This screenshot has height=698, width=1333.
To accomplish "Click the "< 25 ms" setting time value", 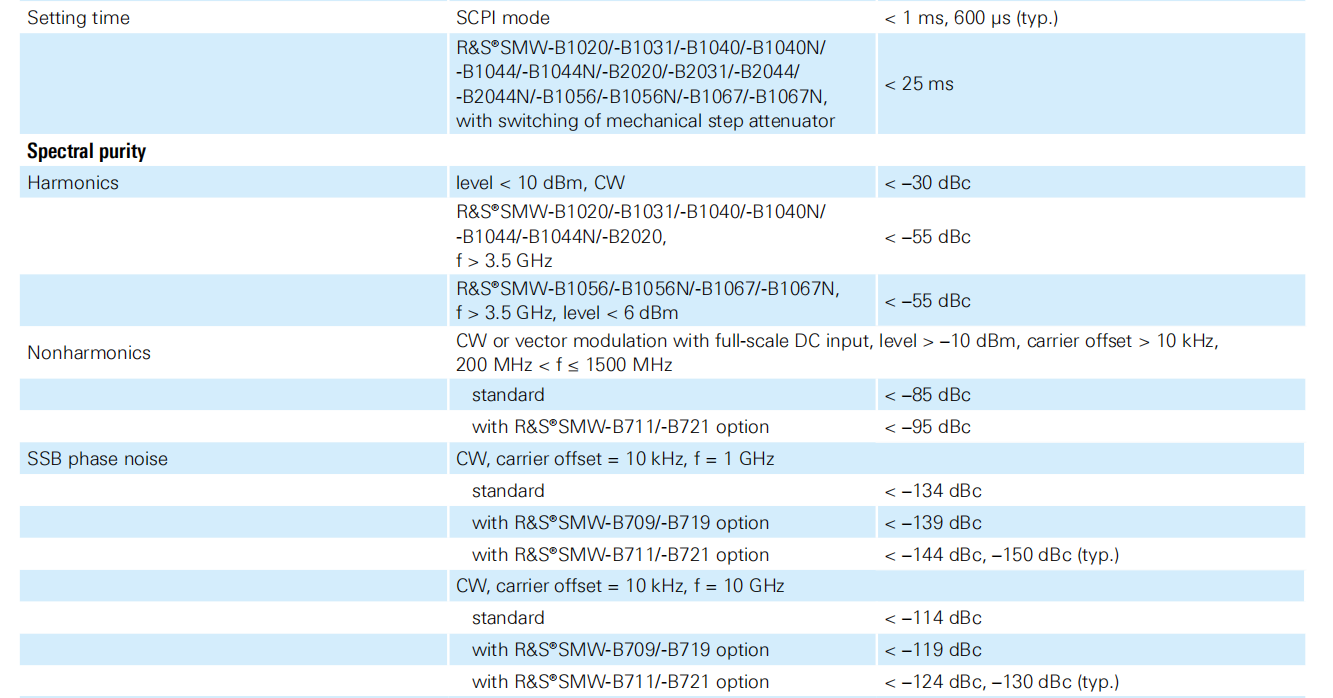I will [x=919, y=84].
